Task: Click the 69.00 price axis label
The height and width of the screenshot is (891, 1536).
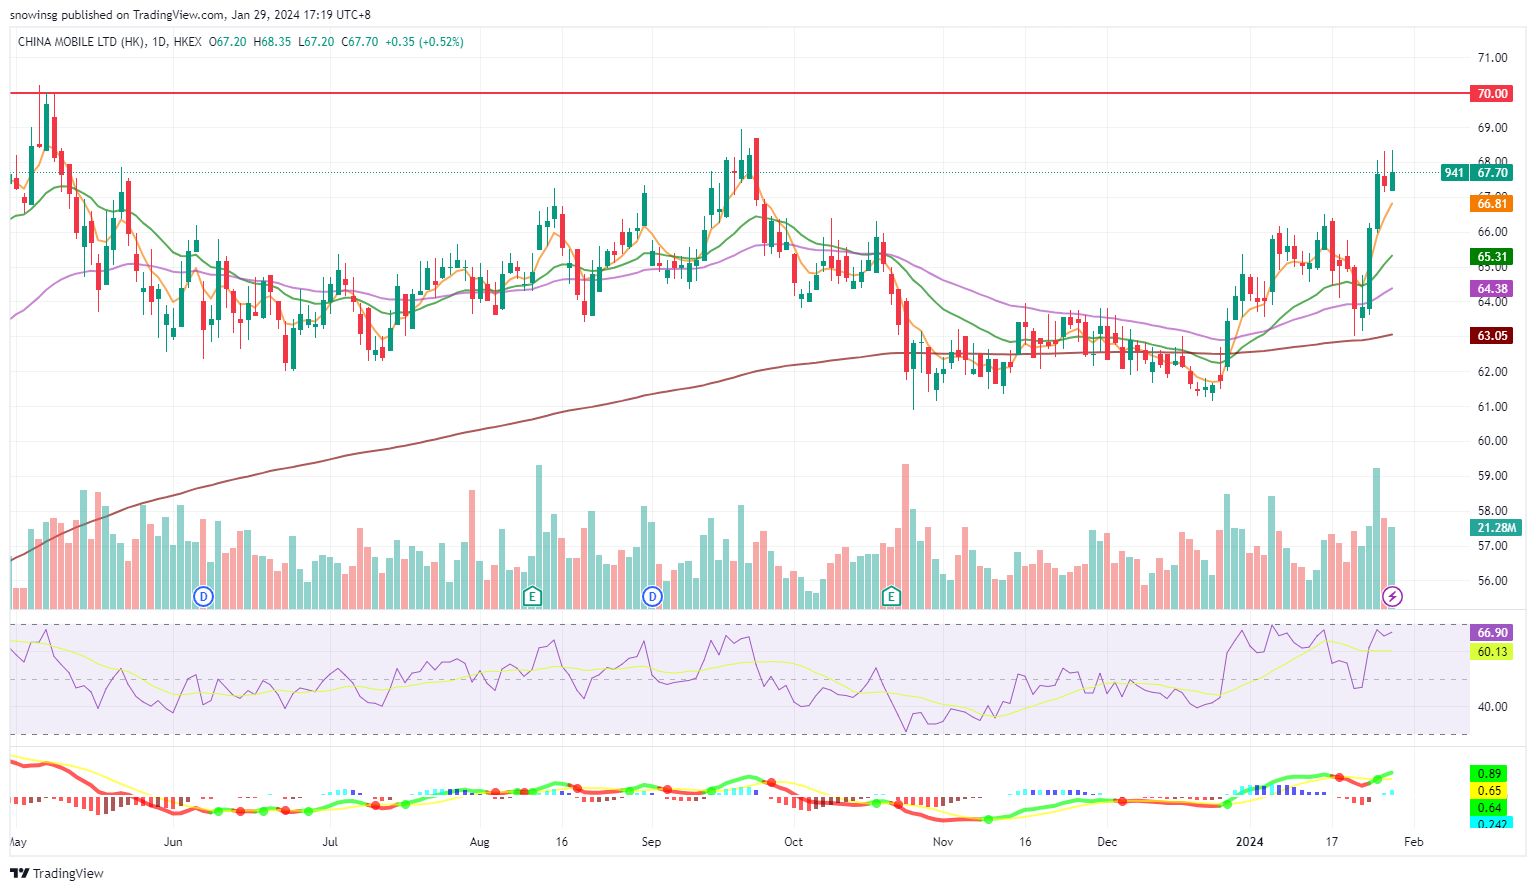Action: (1492, 128)
